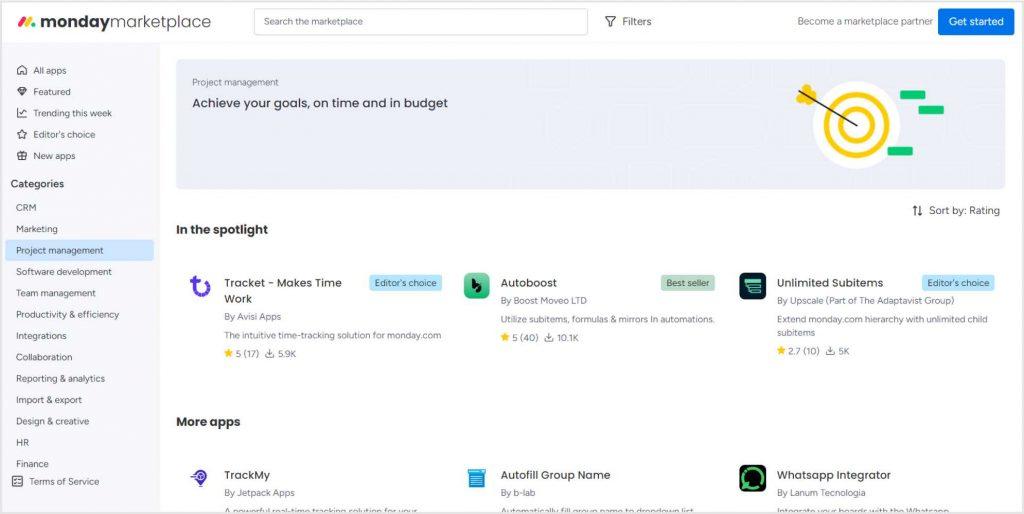1024x514 pixels.
Task: Open the Trending this week section
Action: pos(72,113)
